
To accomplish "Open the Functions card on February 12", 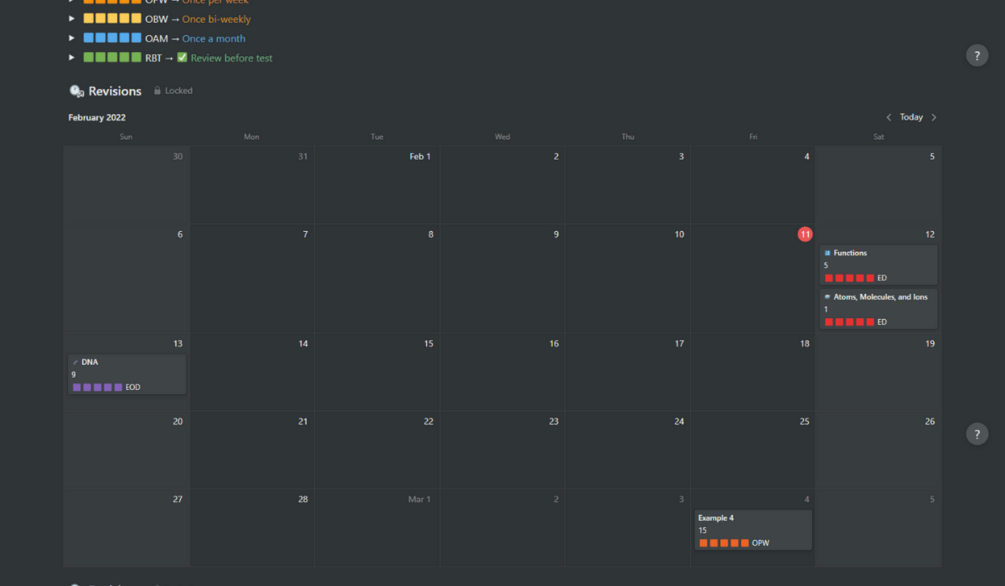I will 878,265.
